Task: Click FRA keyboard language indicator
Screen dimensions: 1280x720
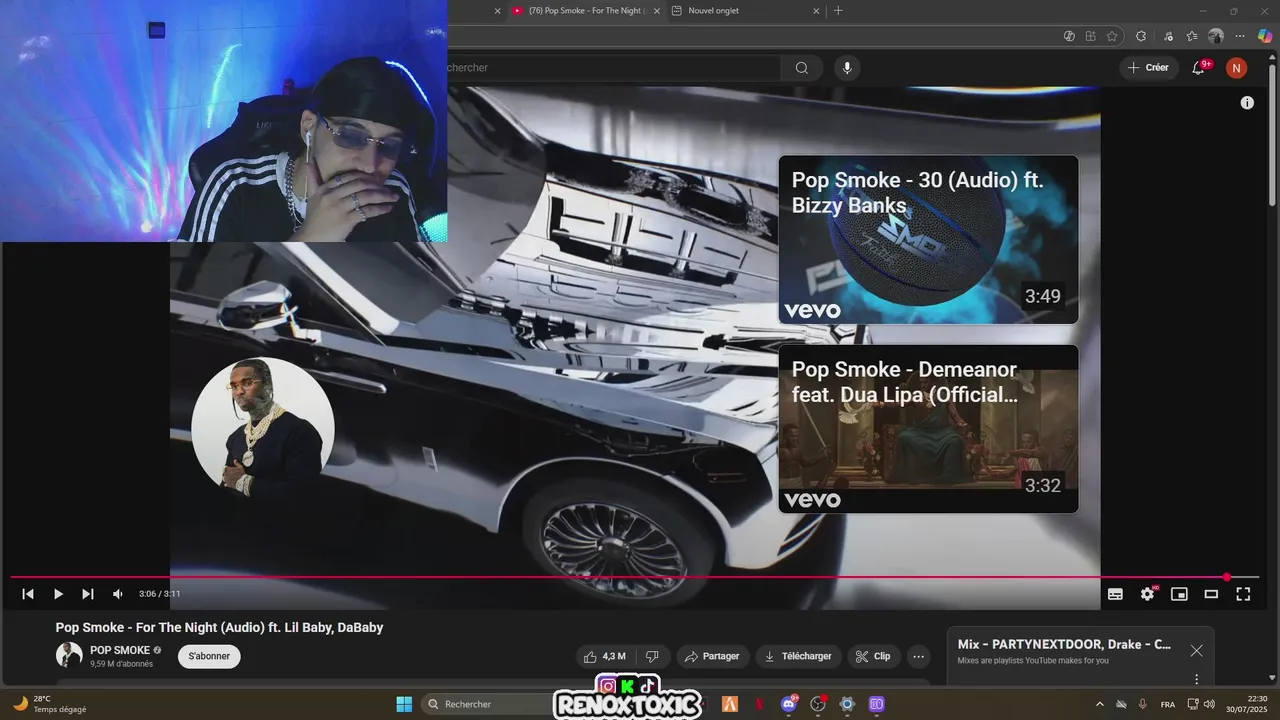Action: pyautogui.click(x=1167, y=704)
